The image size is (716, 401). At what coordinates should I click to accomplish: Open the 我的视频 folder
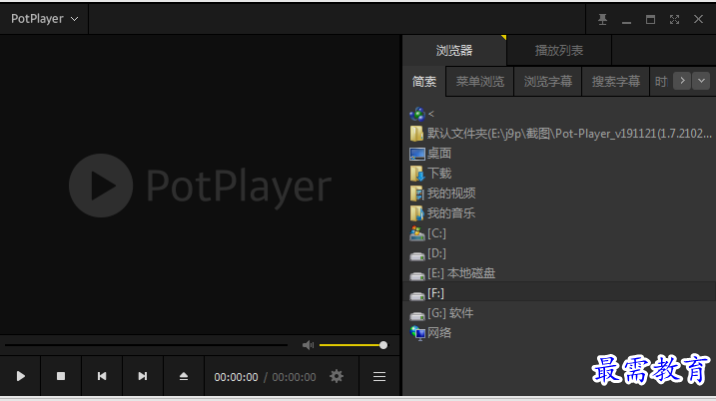[451, 193]
